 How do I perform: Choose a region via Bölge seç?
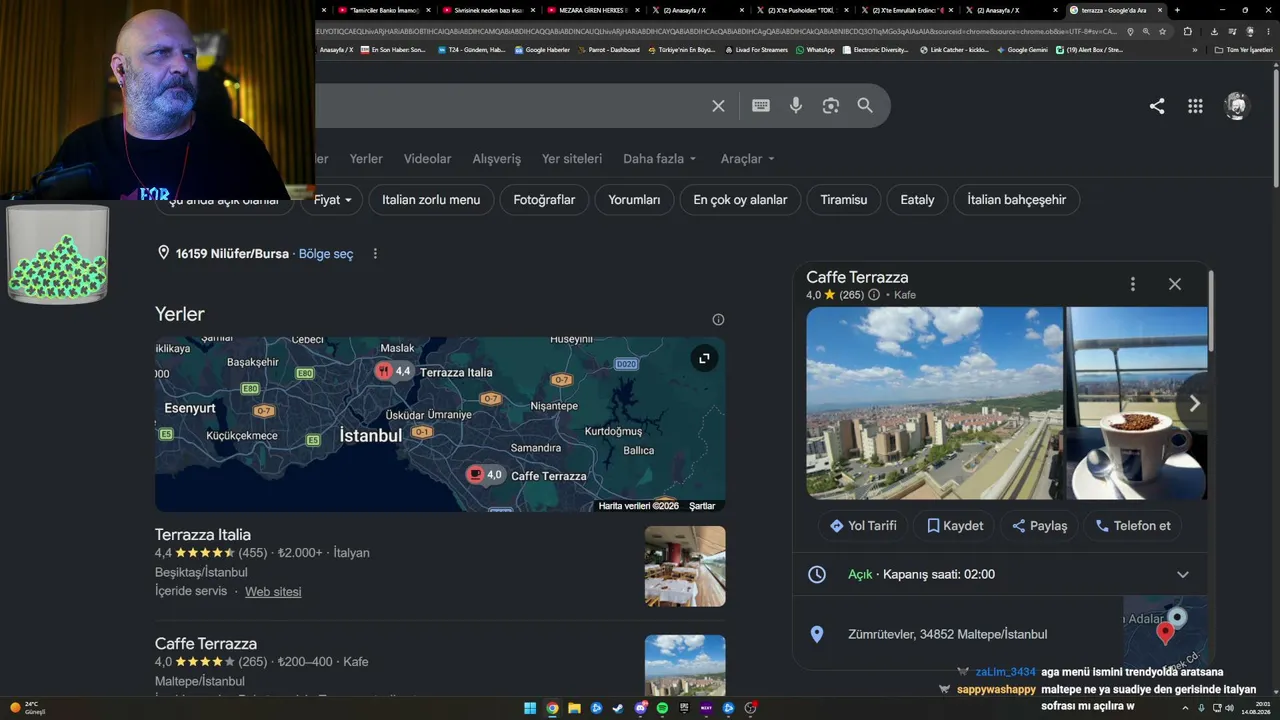[326, 254]
